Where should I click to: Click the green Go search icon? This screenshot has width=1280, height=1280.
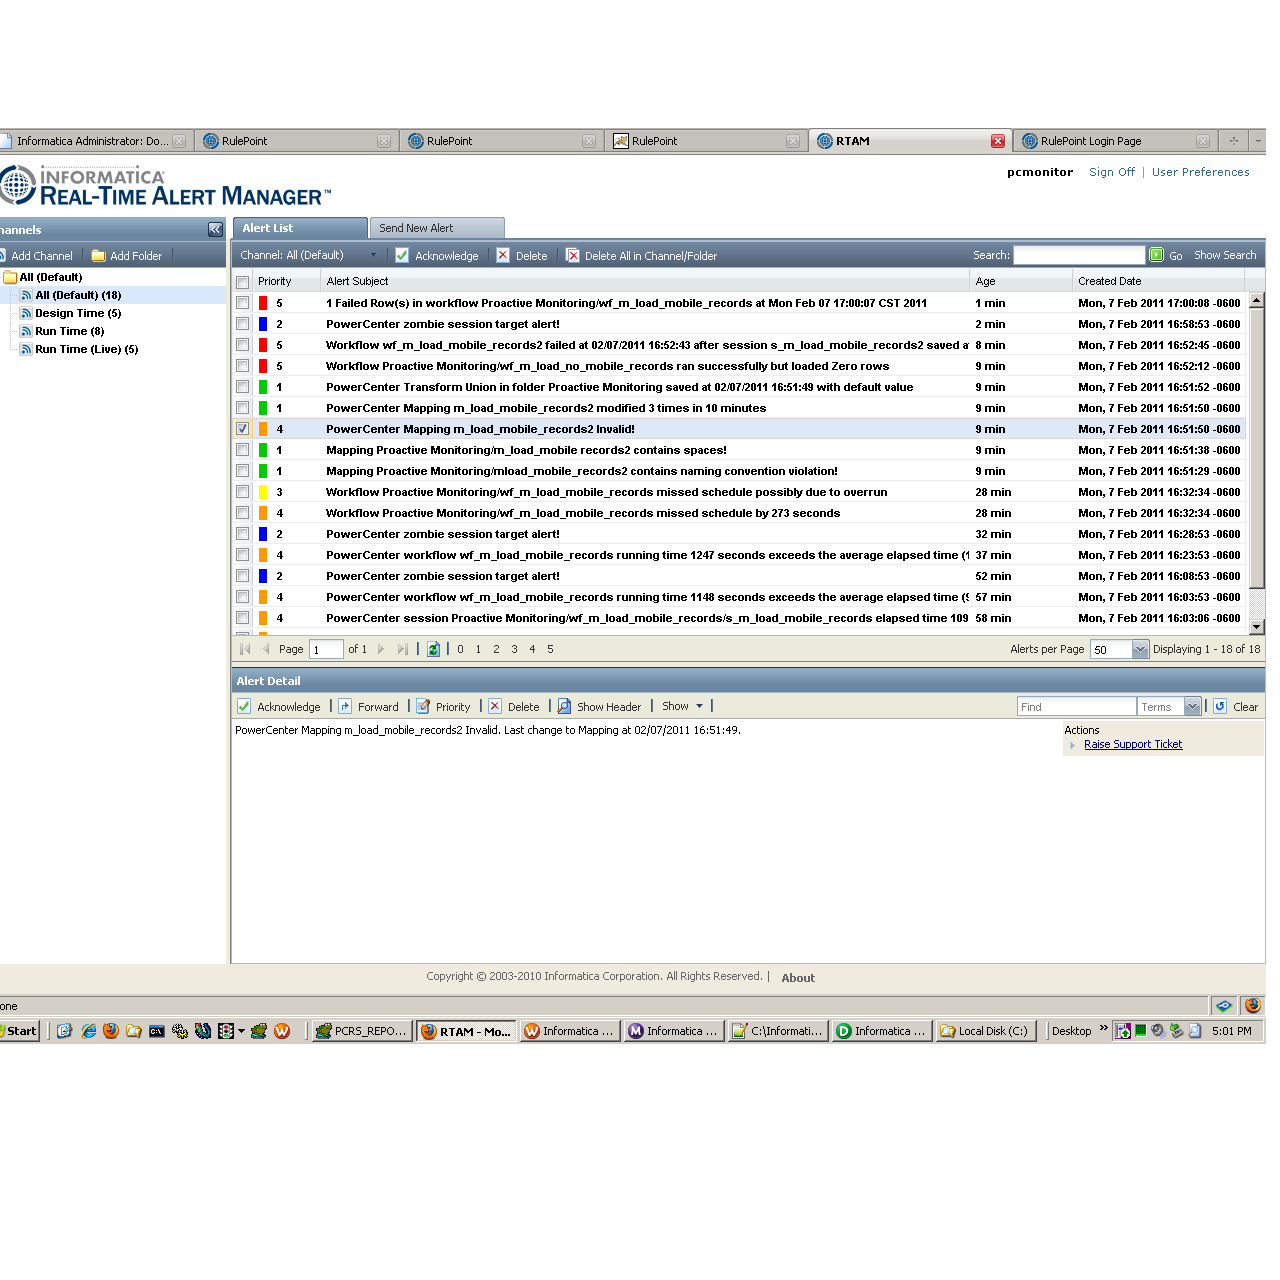tap(1156, 255)
